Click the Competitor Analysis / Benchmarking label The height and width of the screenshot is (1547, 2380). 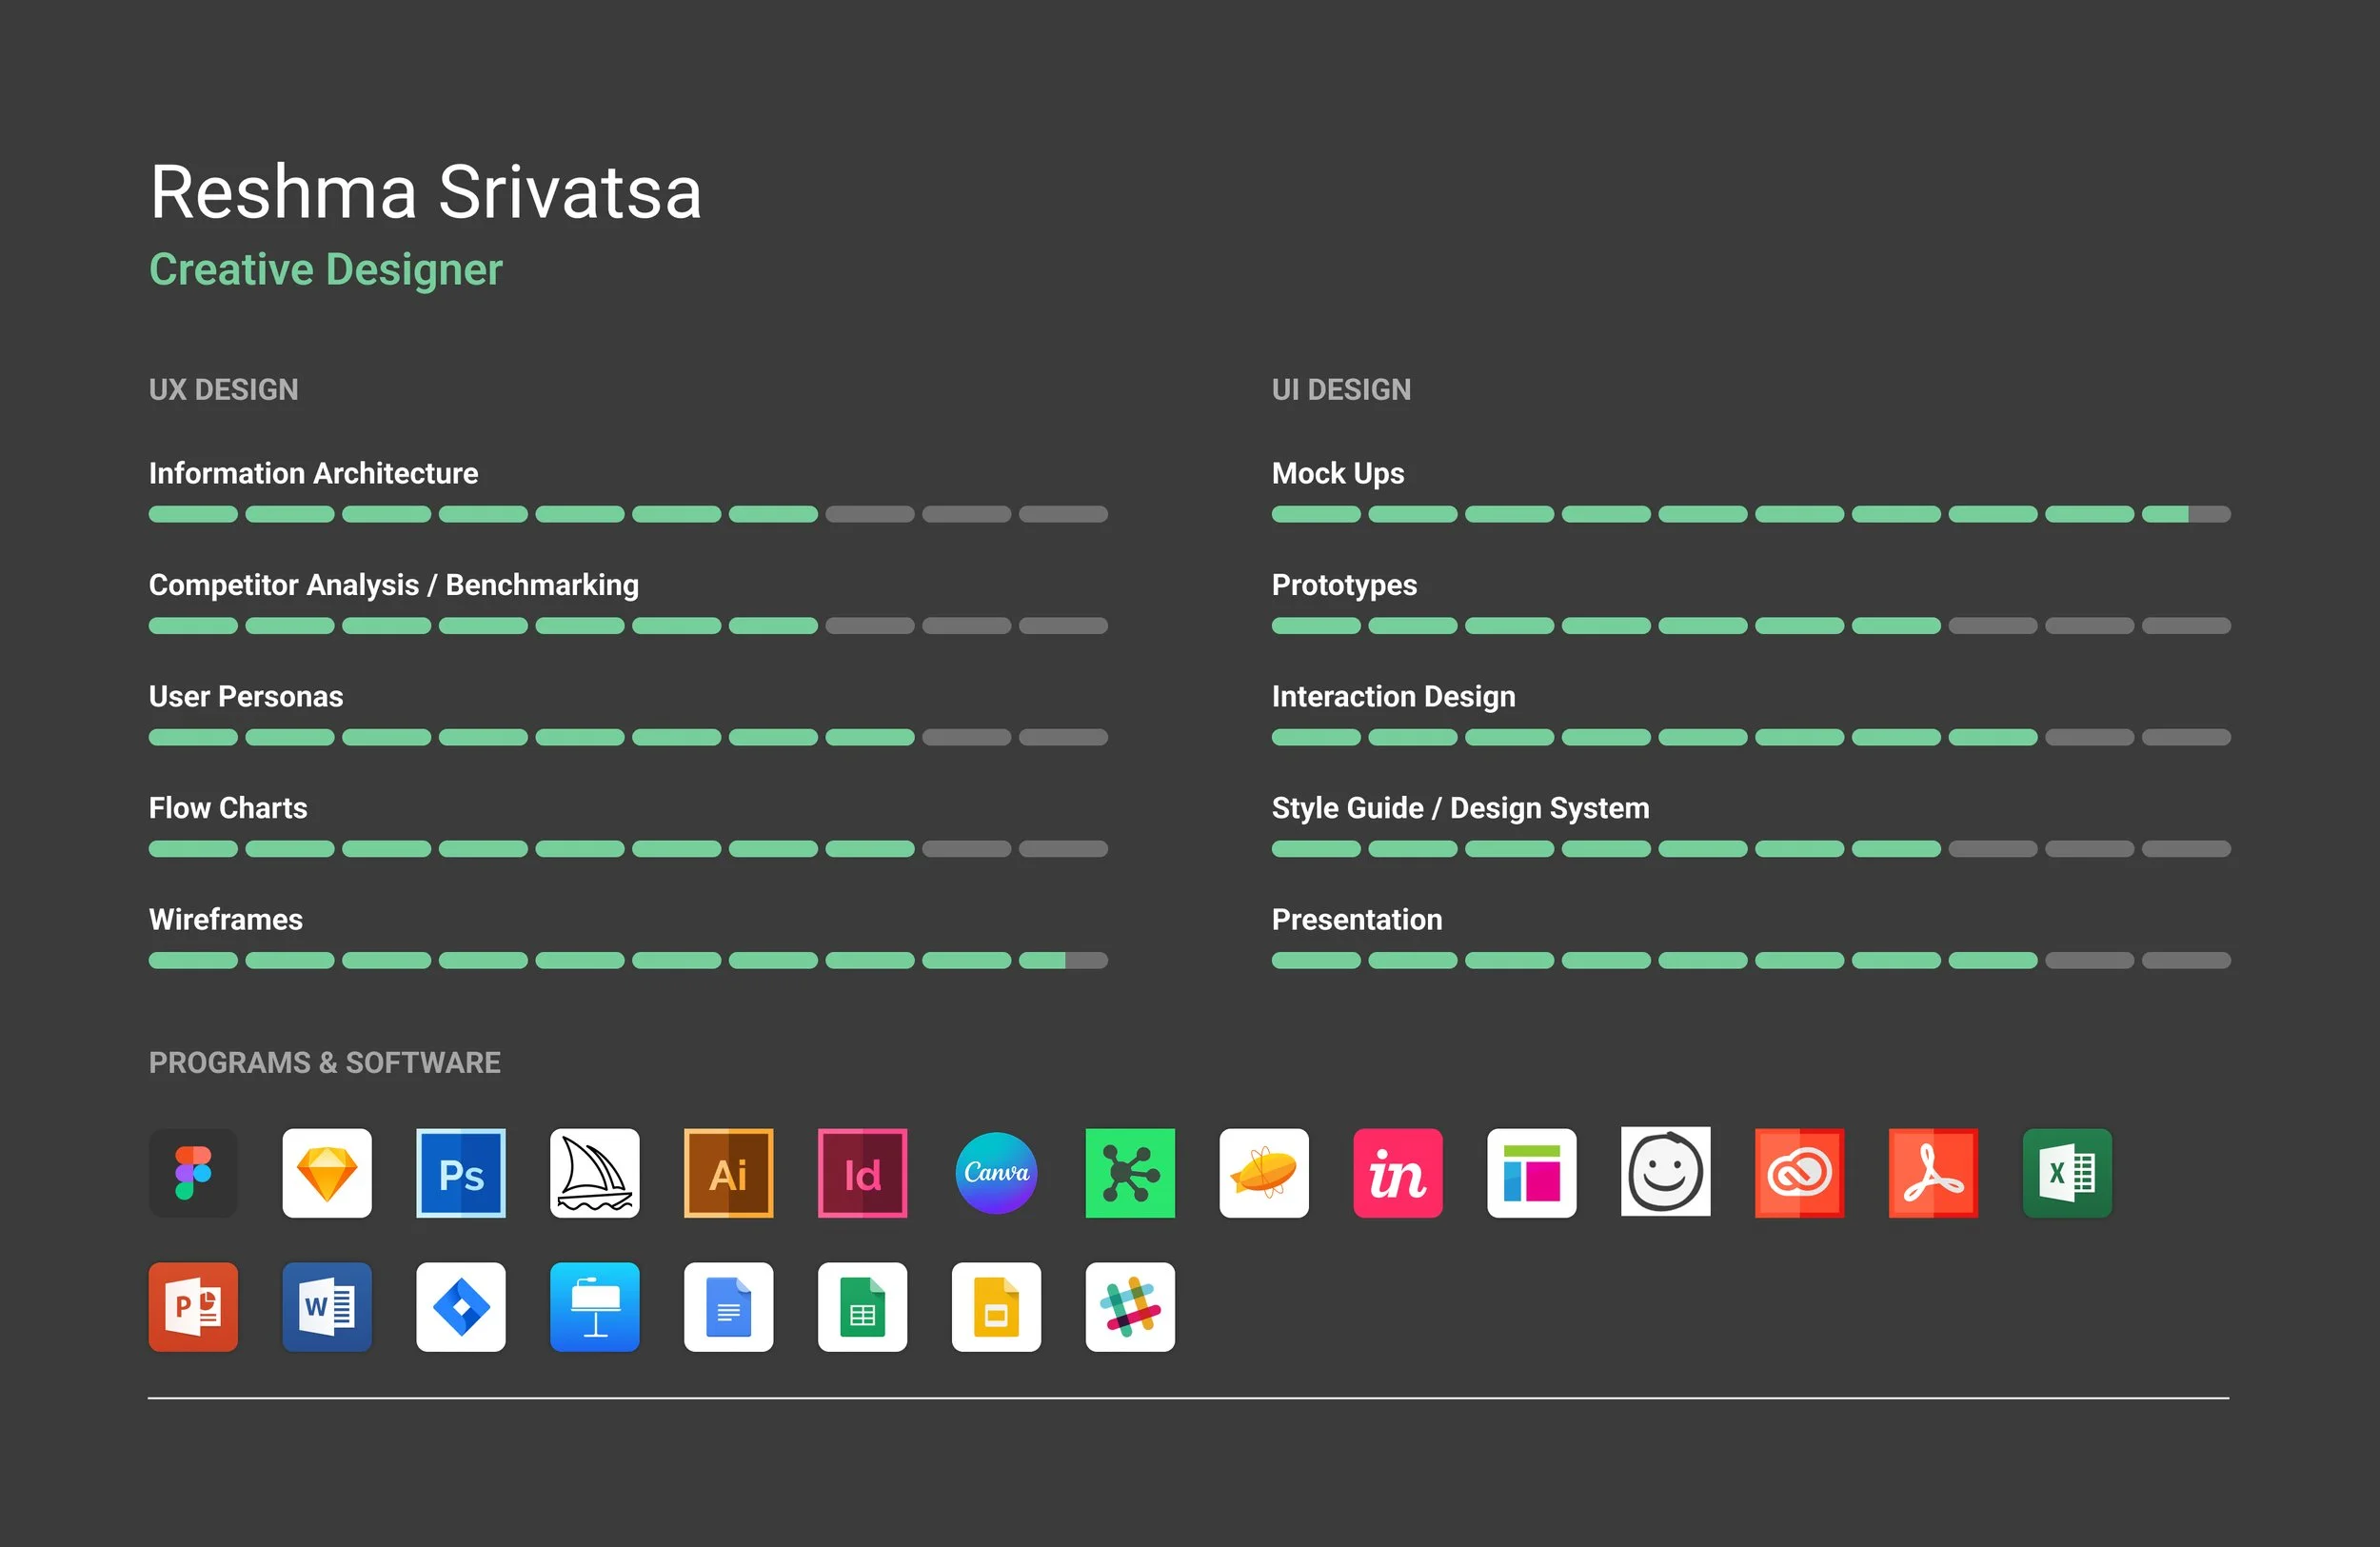[x=394, y=585]
